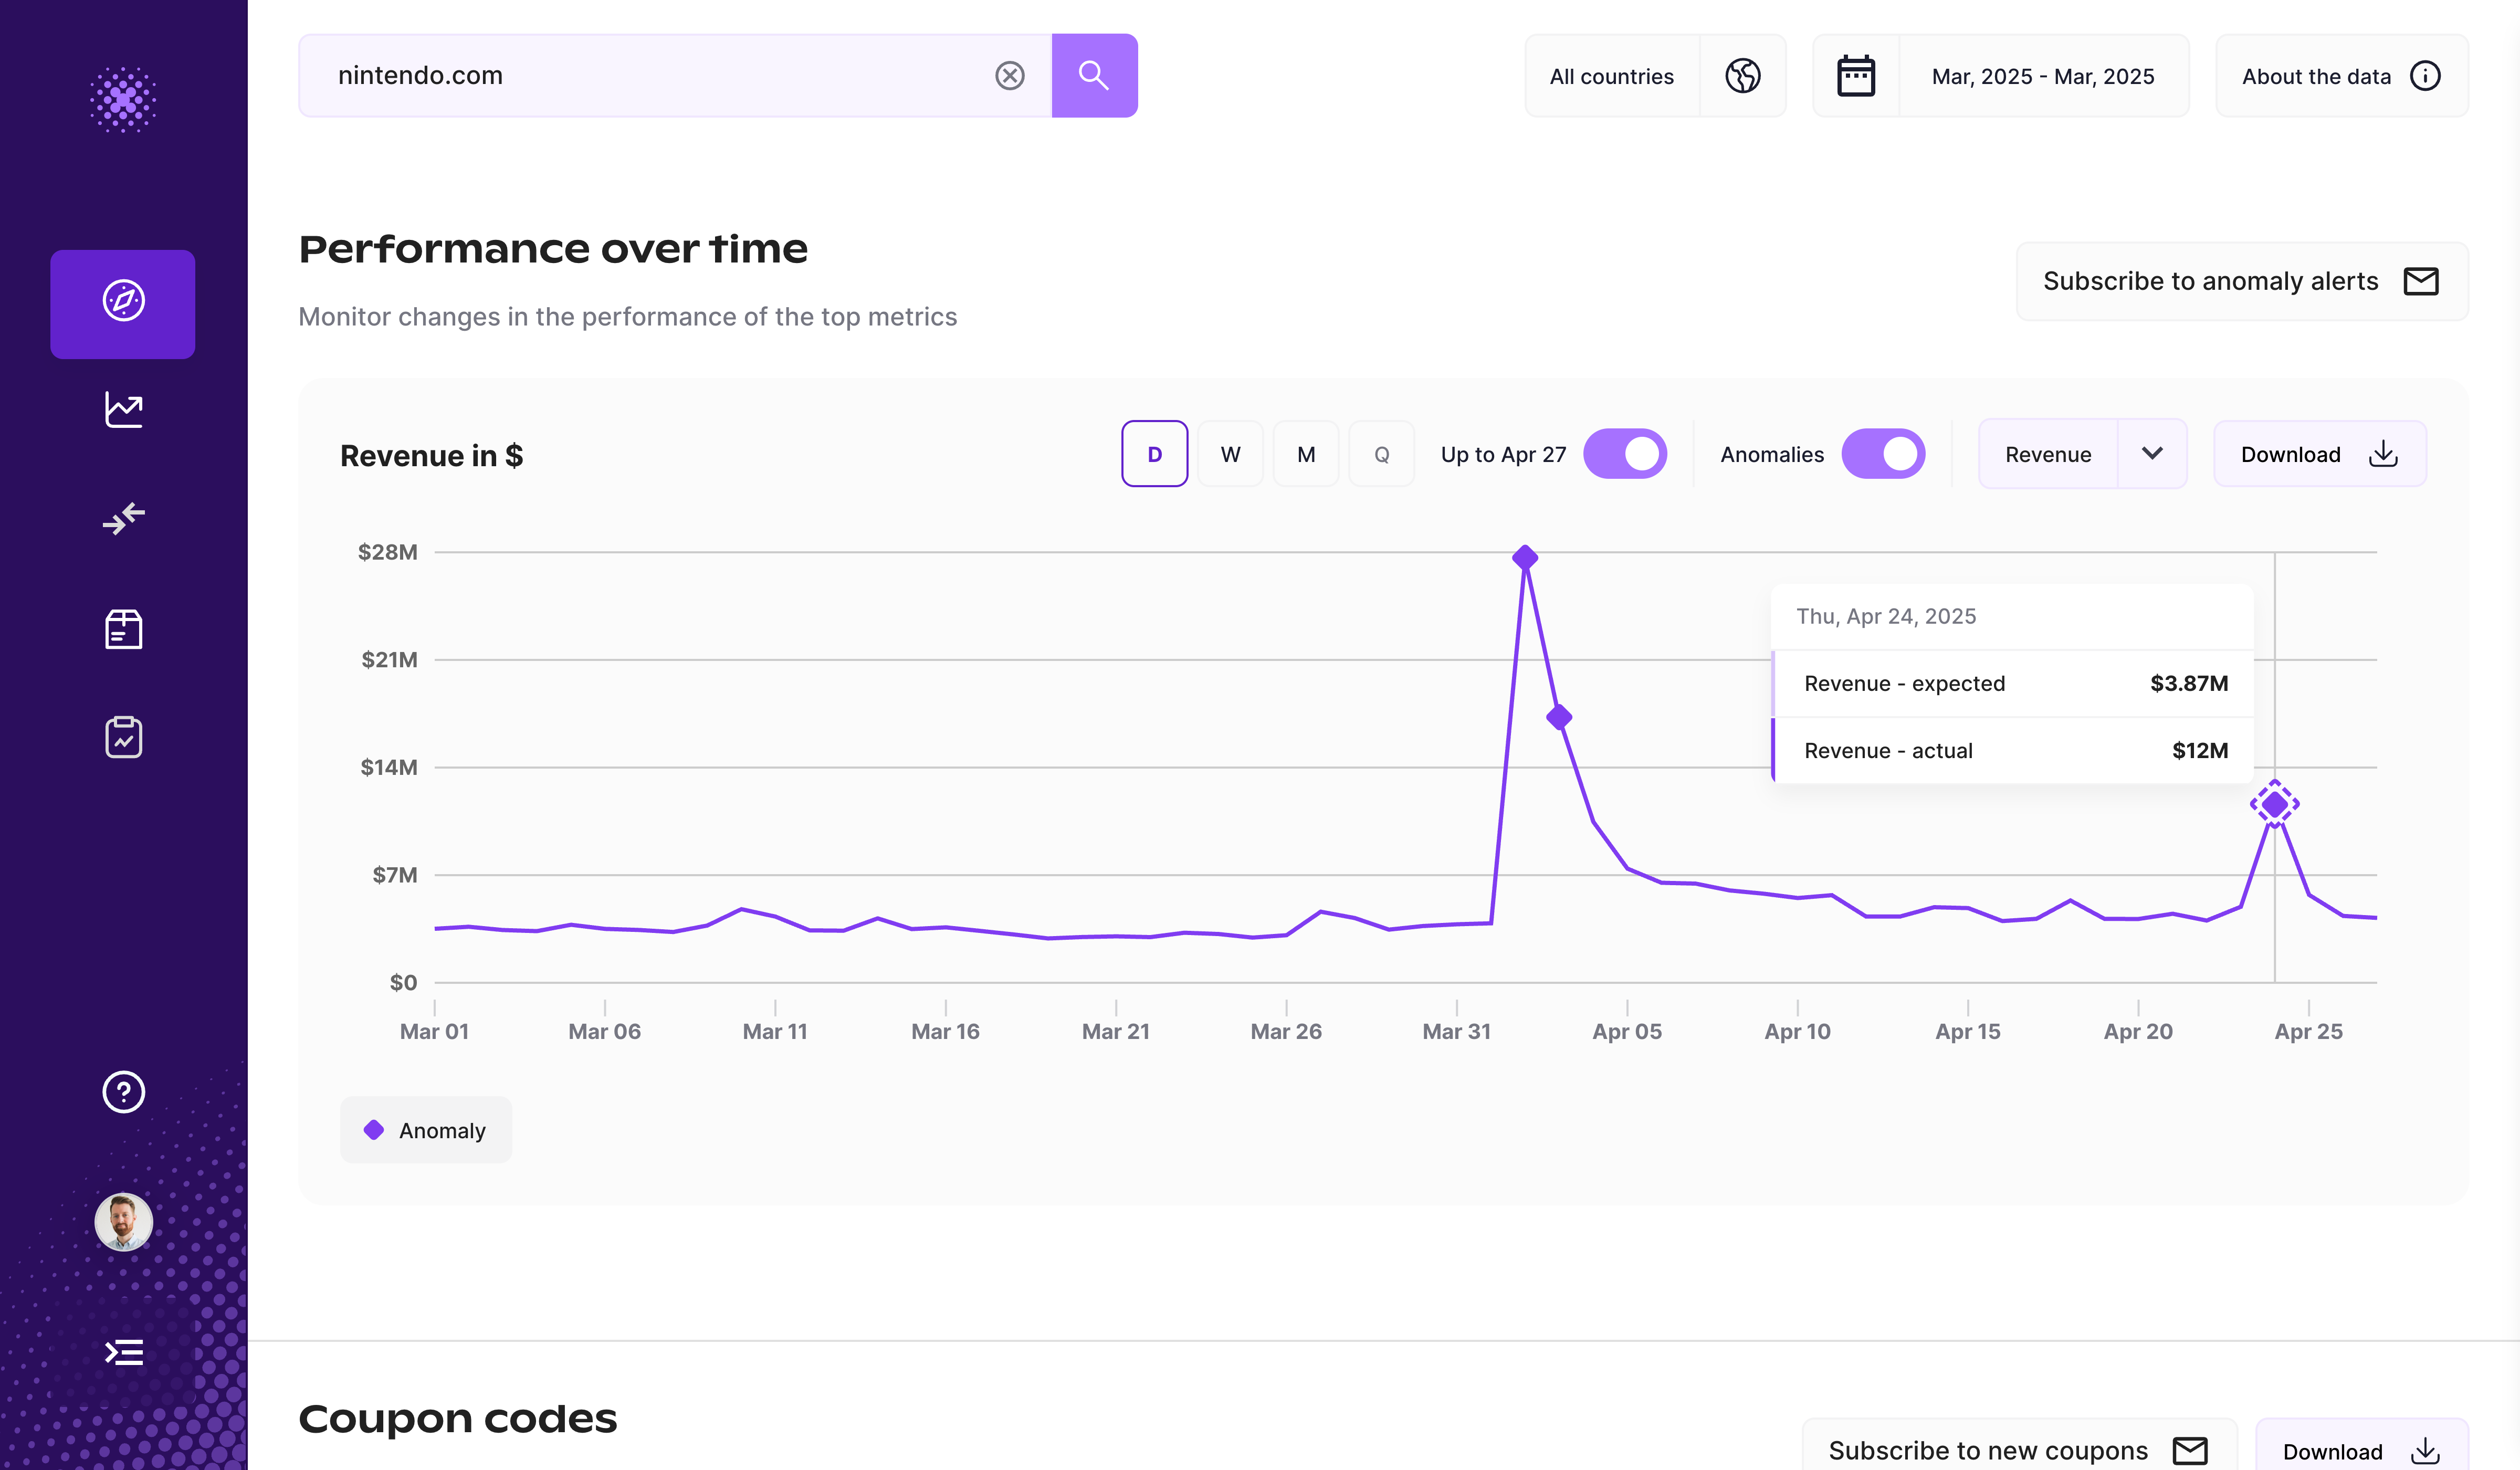Select the M monthly granularity
2520x1470 pixels.
click(1306, 454)
